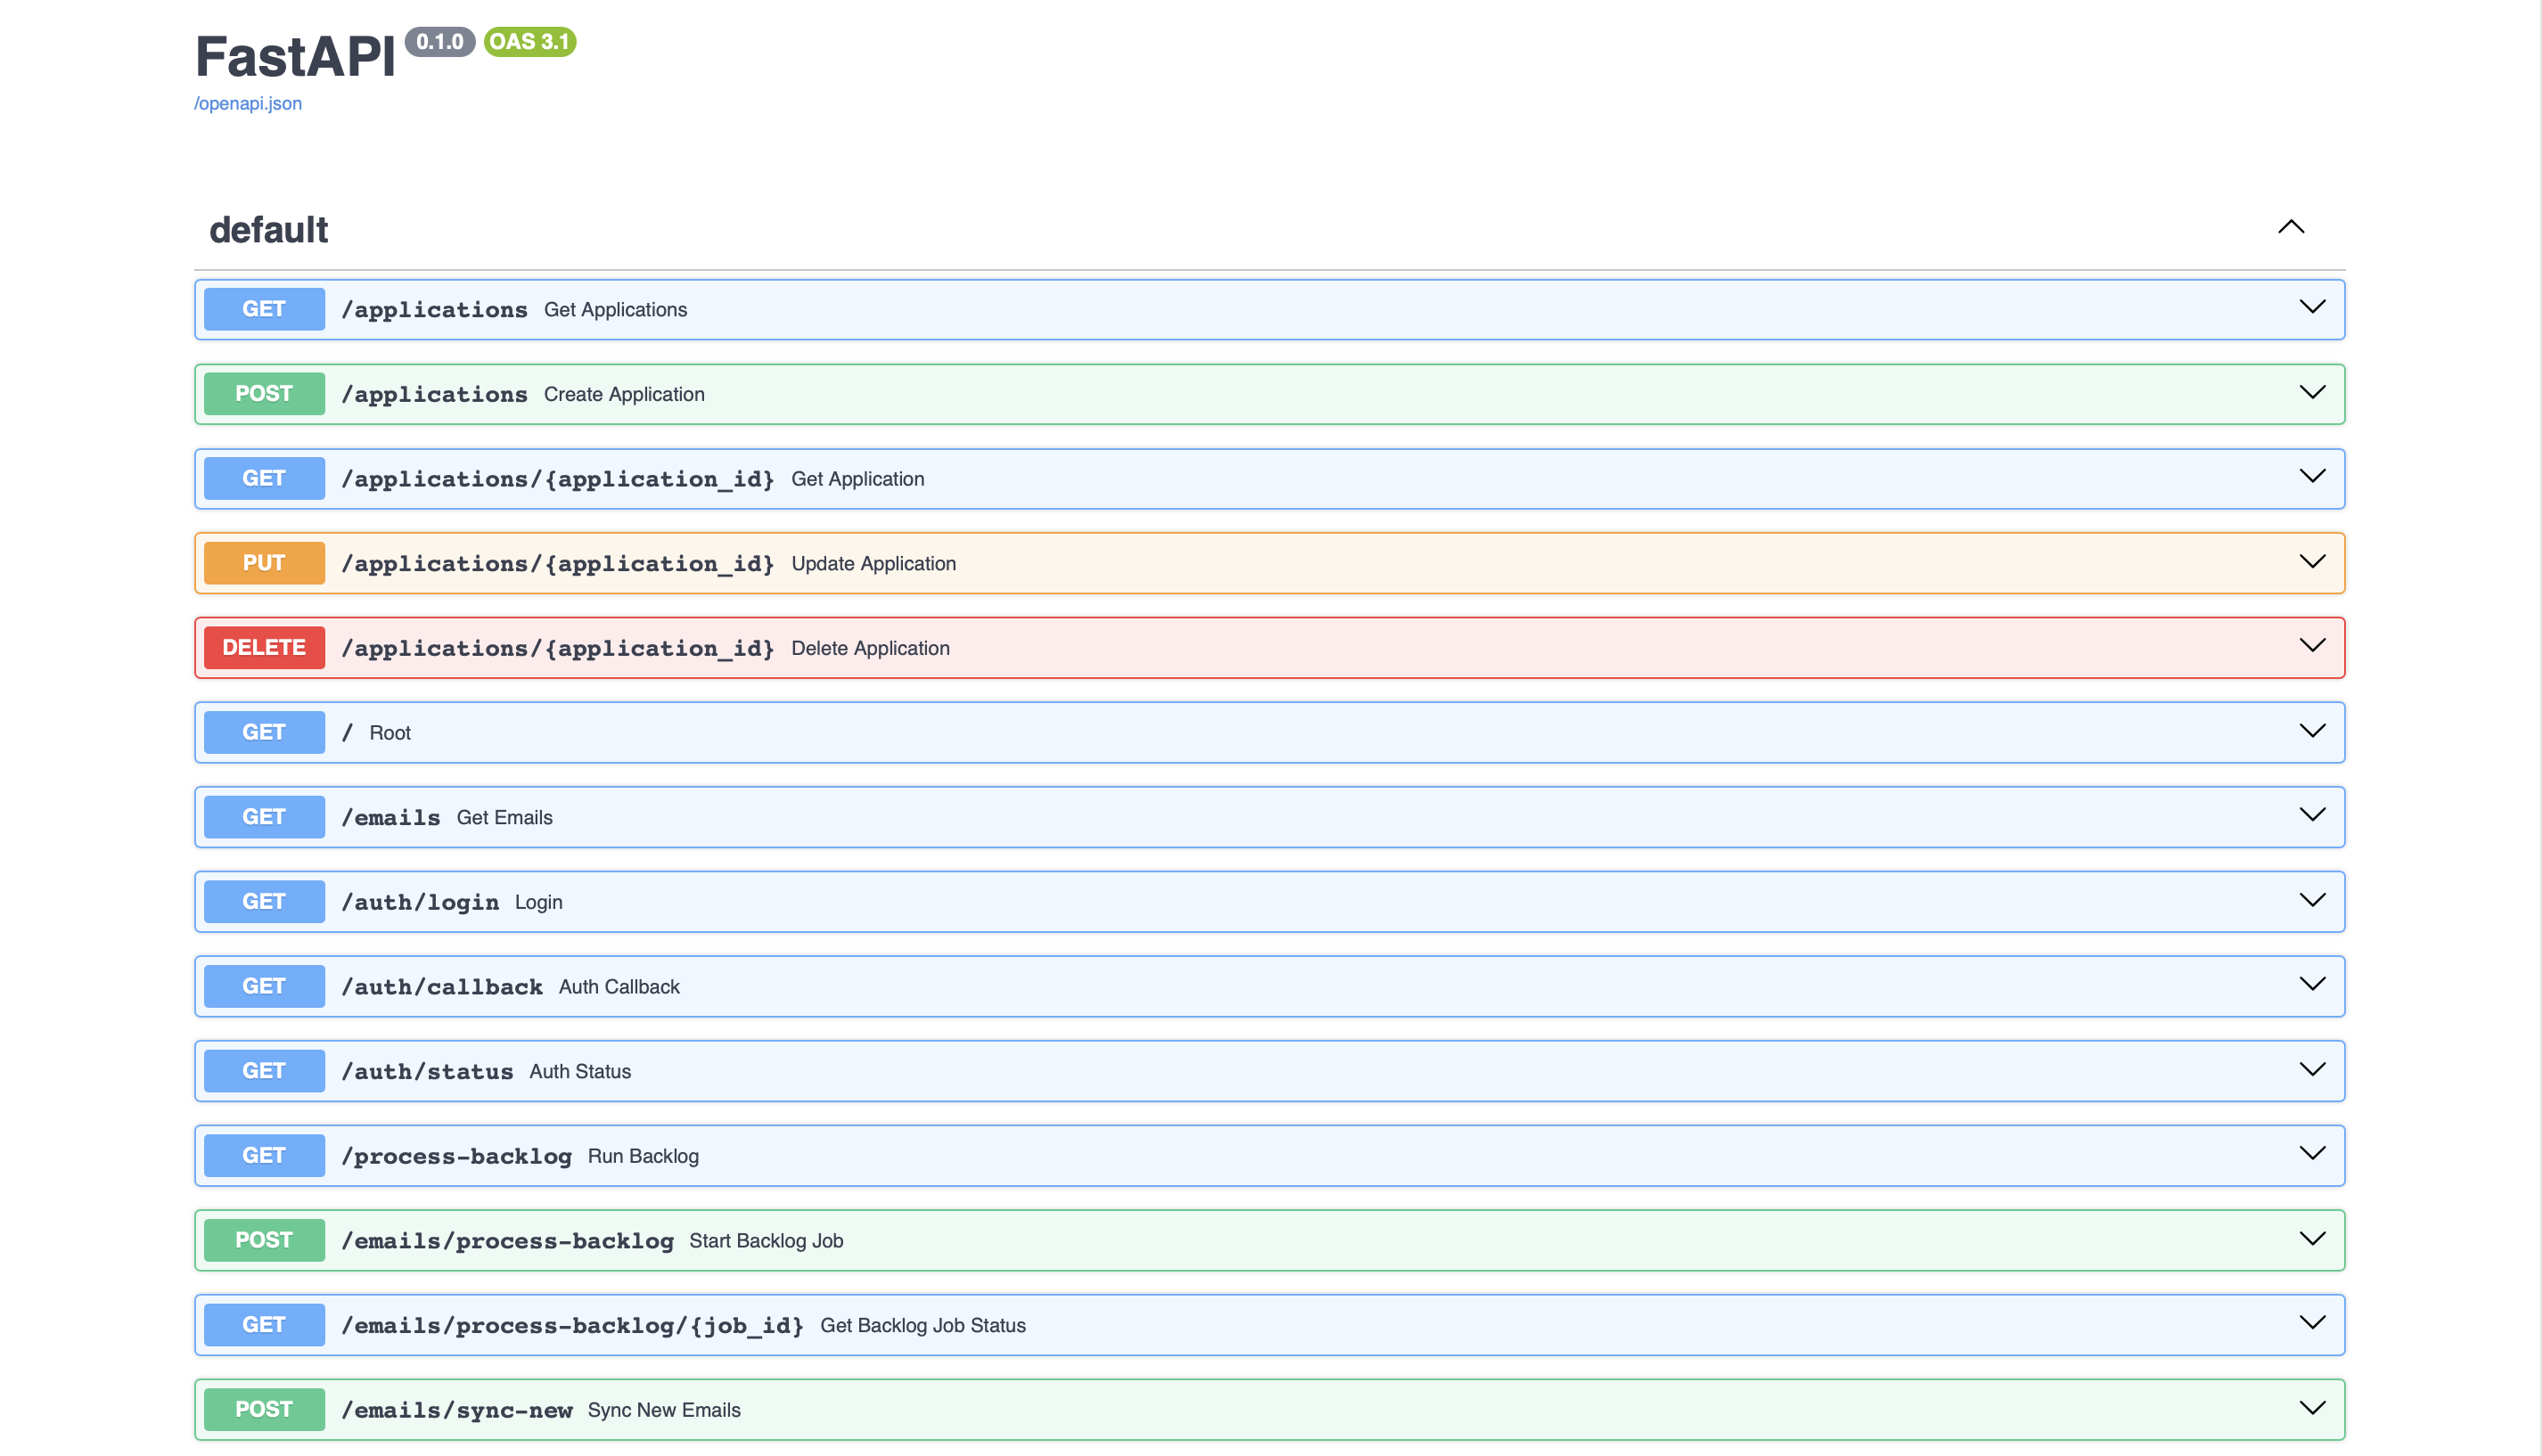Image resolution: width=2542 pixels, height=1456 pixels.
Task: Expand chevron for Delete Application row
Action: pyautogui.click(x=2313, y=645)
